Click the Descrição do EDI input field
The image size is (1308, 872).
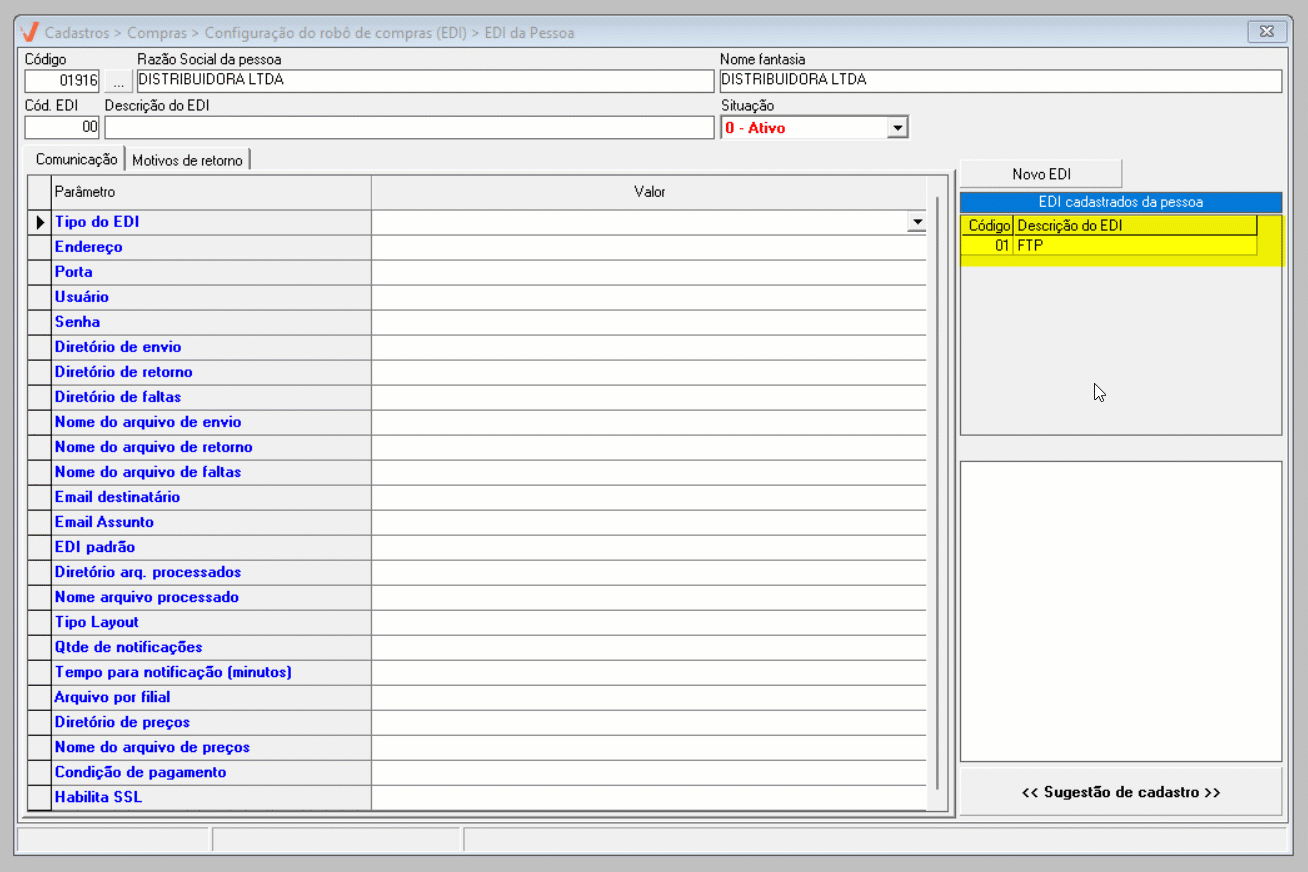[x=408, y=128]
